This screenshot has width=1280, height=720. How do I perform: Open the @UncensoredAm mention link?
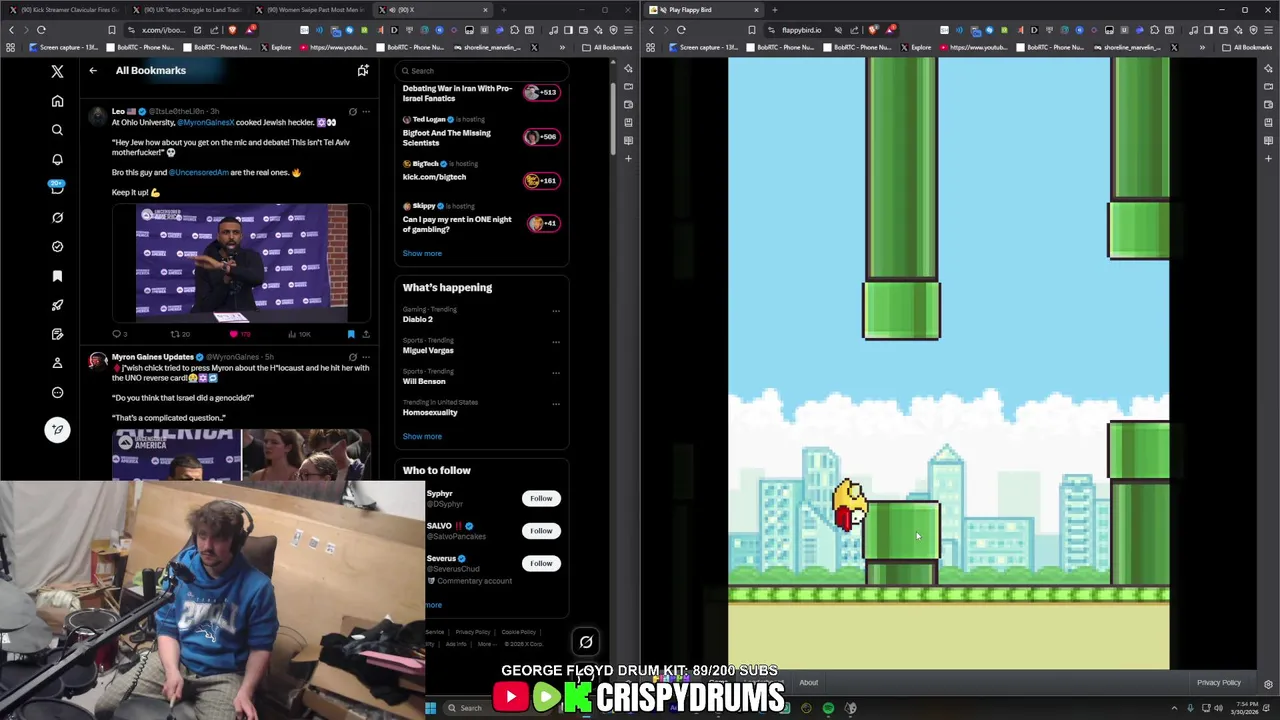click(199, 172)
